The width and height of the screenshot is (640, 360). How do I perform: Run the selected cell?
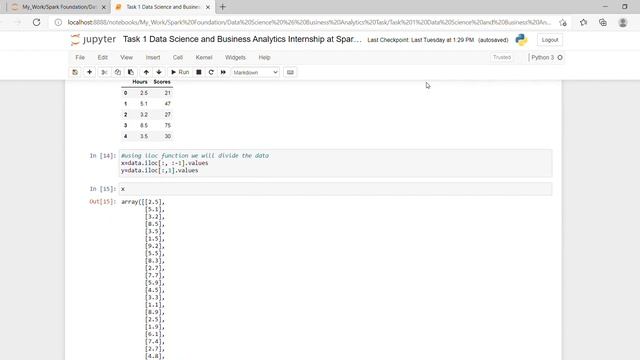point(180,72)
